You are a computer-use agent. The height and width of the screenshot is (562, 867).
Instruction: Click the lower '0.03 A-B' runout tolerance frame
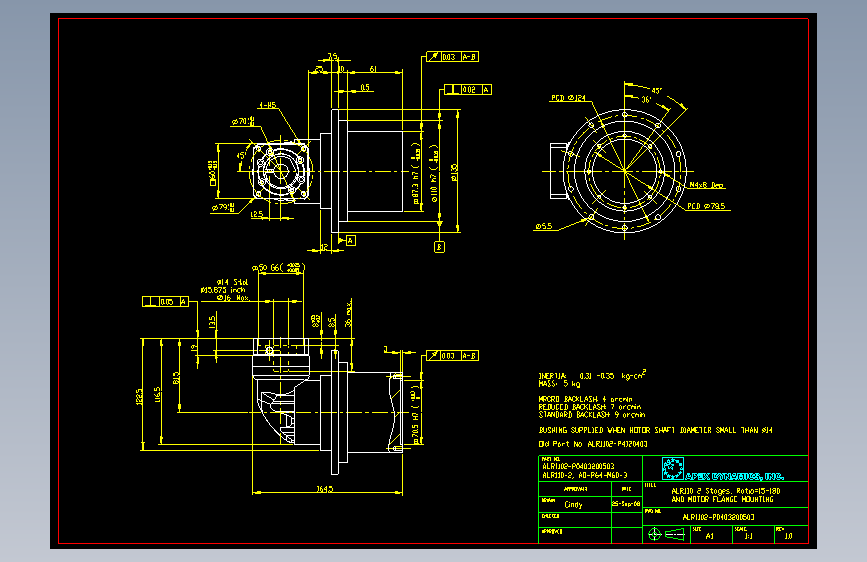pyautogui.click(x=452, y=356)
